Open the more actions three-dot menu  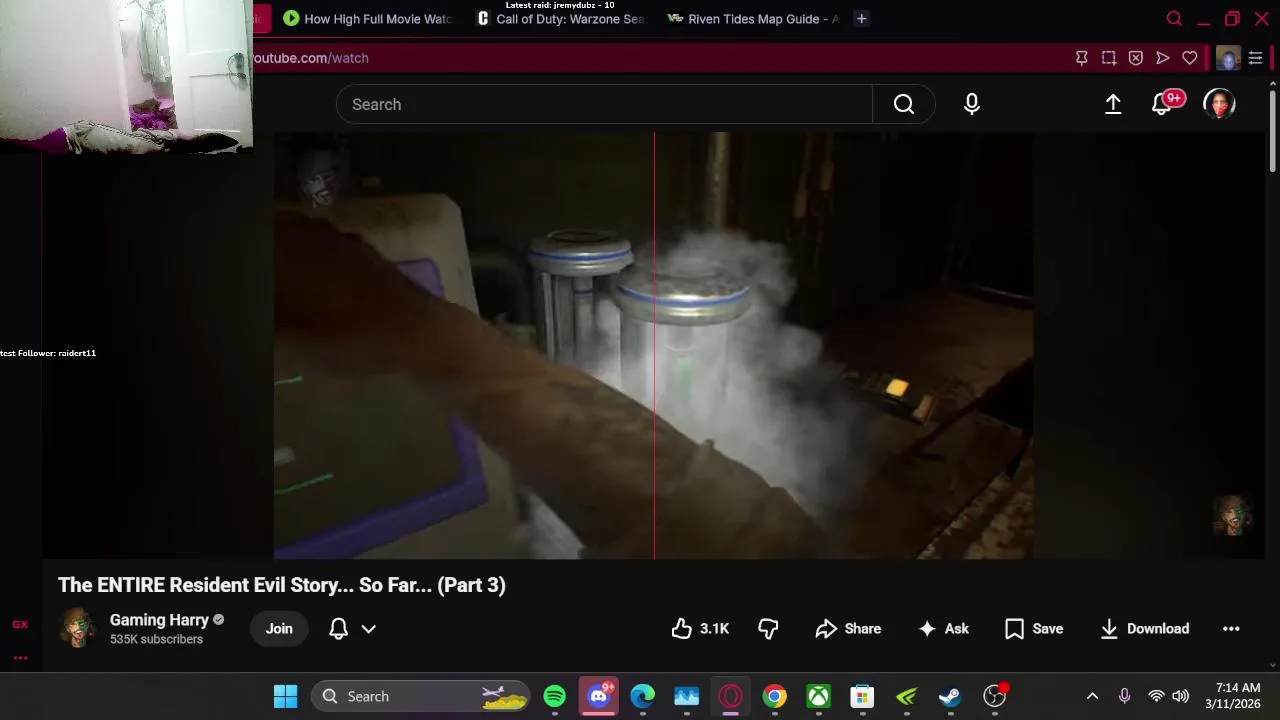click(1231, 628)
